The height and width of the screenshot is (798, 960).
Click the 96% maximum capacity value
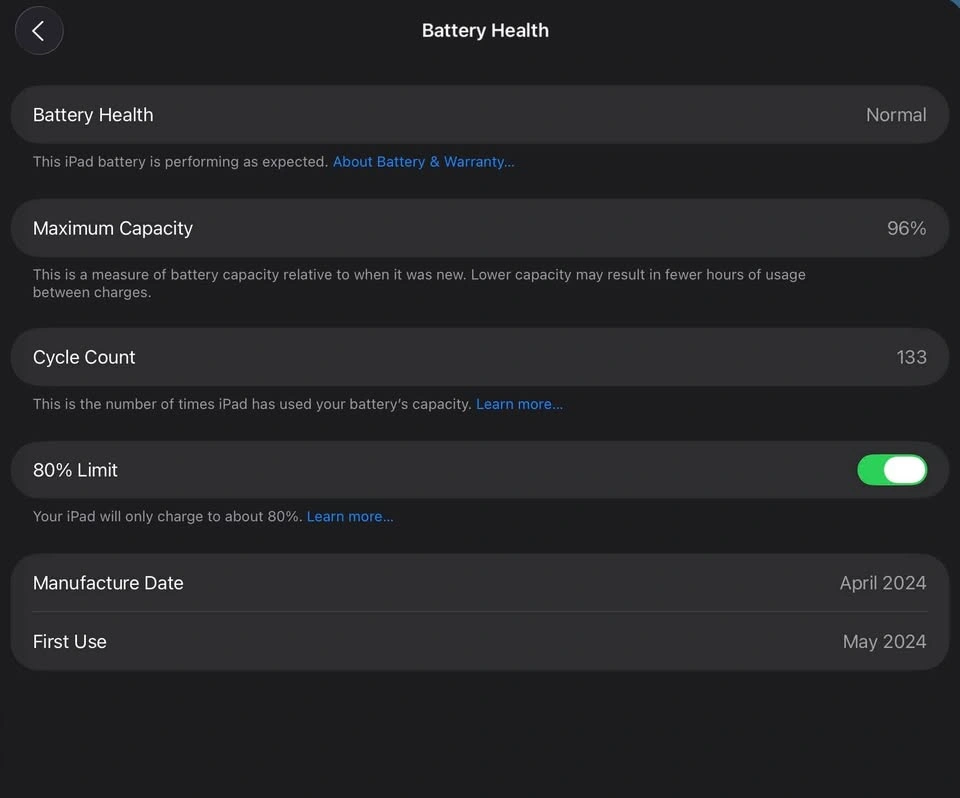[906, 228]
